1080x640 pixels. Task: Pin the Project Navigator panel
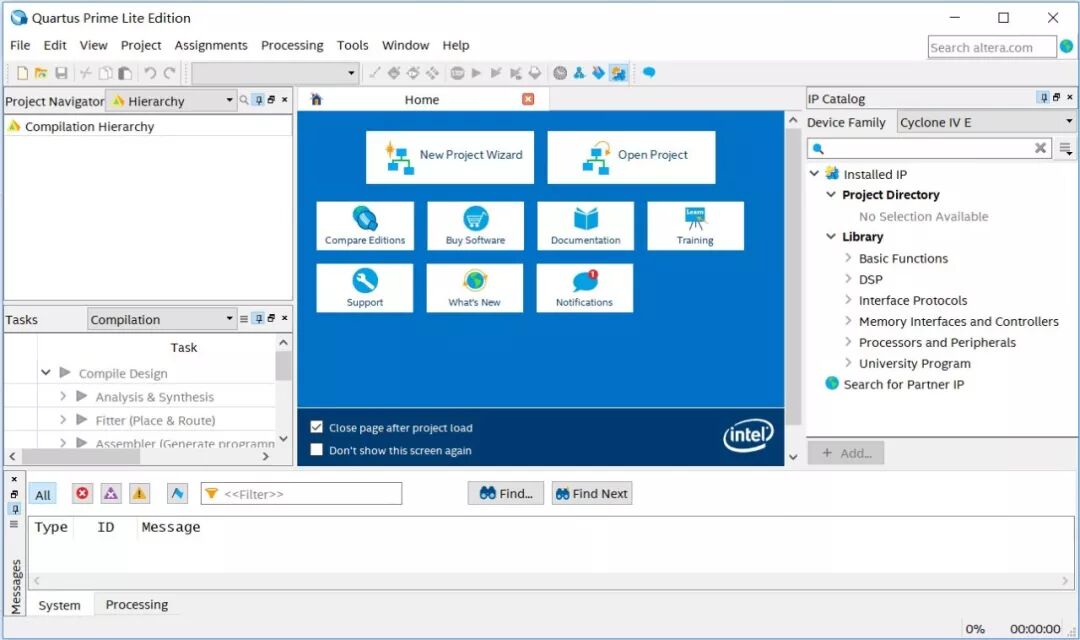pos(259,100)
